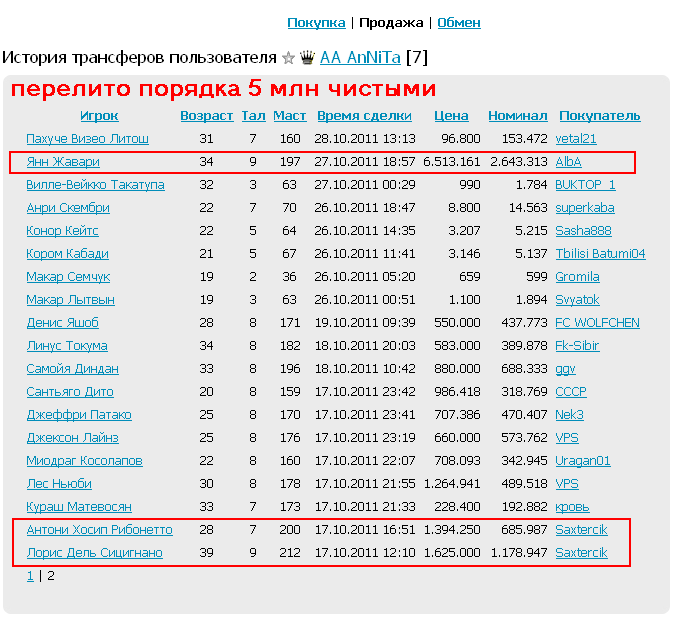Open player Сантьяго Дито
The image size is (680, 620).
[70, 392]
